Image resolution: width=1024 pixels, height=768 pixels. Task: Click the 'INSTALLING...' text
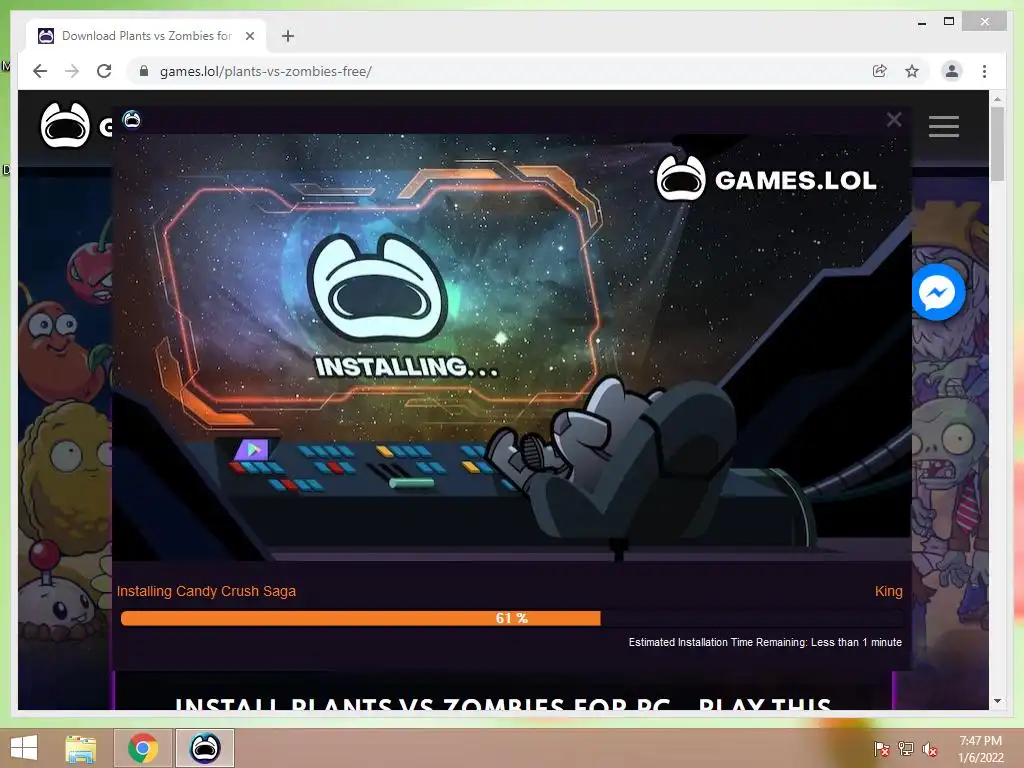[406, 367]
